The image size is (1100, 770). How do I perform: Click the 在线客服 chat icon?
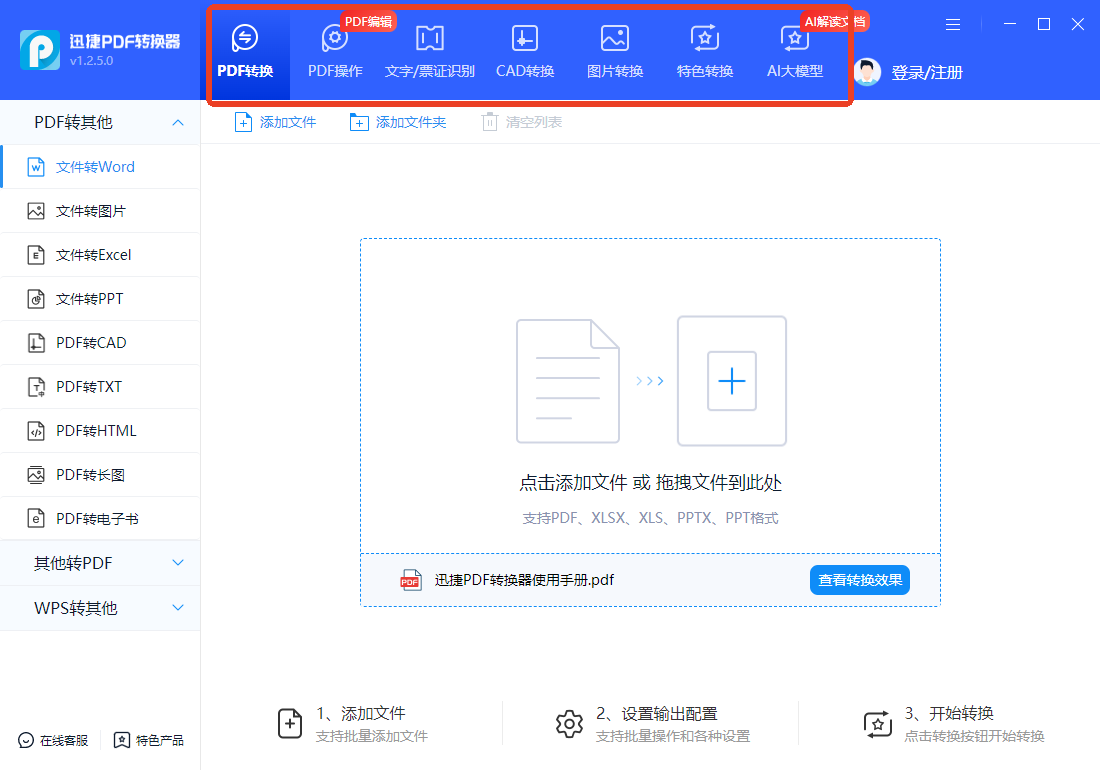pos(26,741)
